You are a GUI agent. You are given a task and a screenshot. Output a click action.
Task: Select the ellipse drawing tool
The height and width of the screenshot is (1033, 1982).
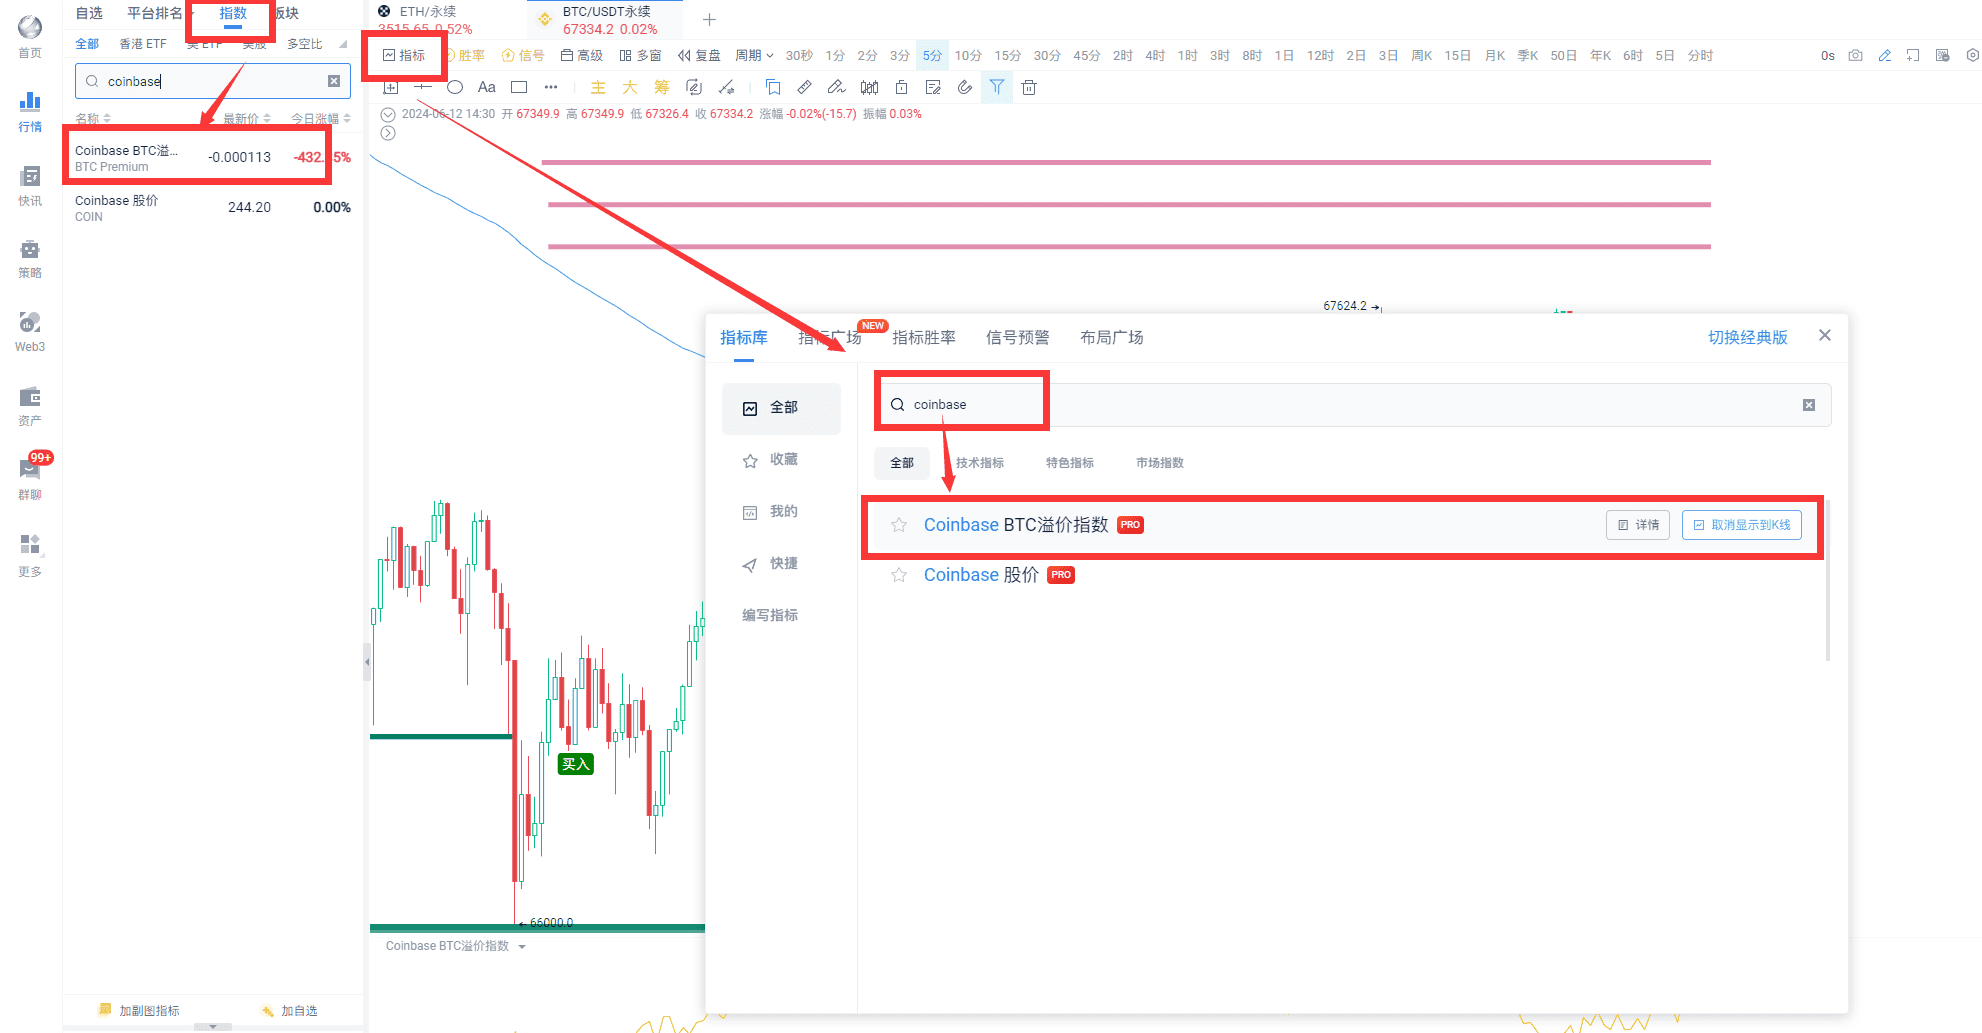click(x=455, y=87)
